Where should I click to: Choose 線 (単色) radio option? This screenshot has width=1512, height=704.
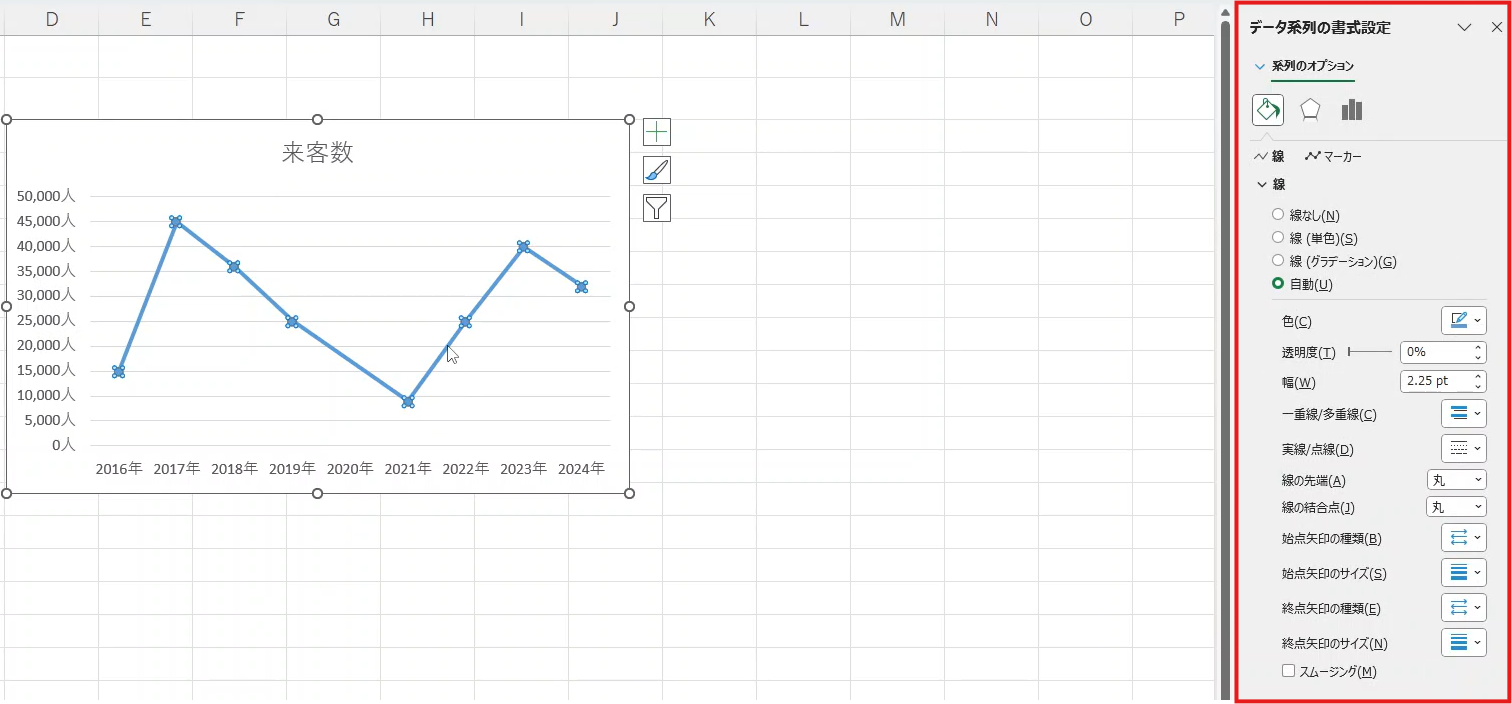click(x=1278, y=238)
